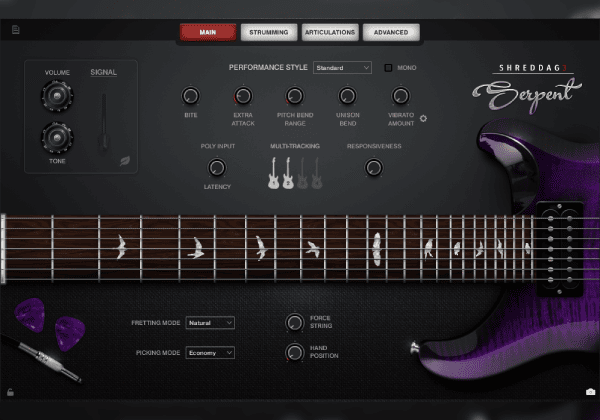Toggle the Force String knob button

[294, 322]
